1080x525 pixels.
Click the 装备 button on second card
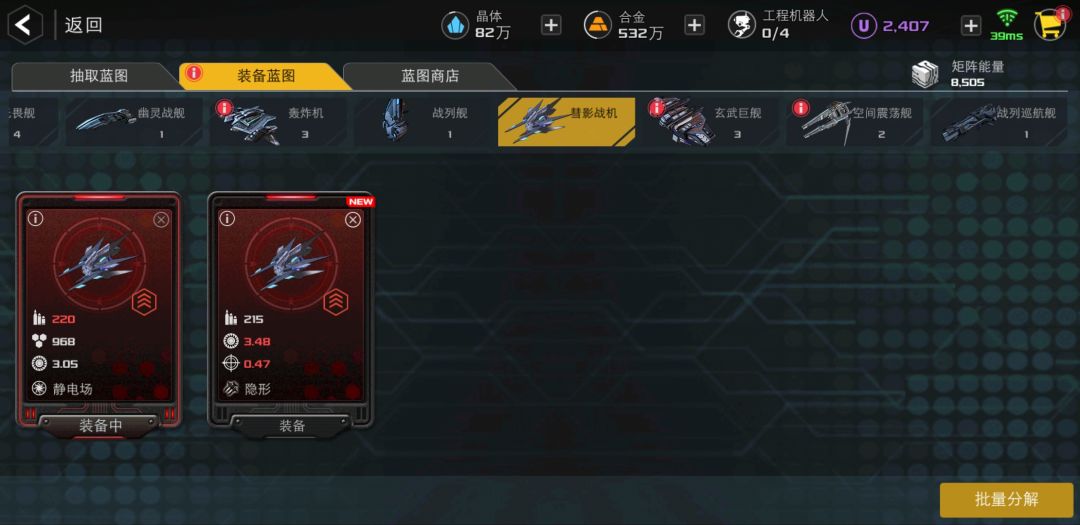pos(292,426)
